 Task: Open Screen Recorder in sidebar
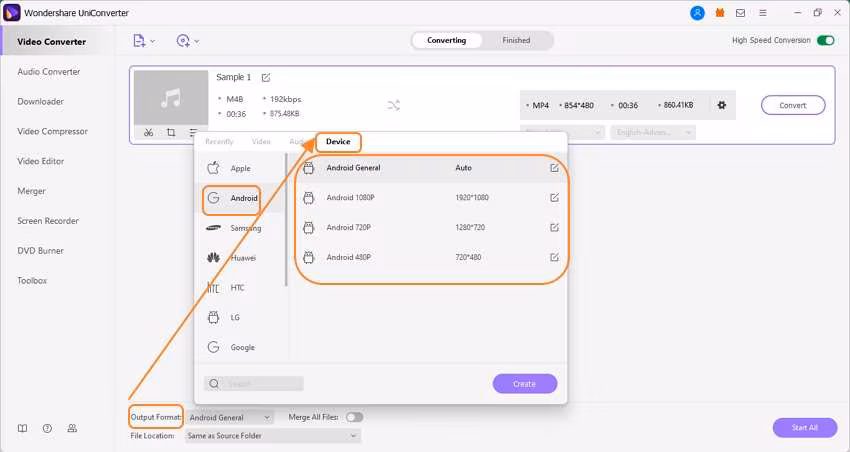48,221
